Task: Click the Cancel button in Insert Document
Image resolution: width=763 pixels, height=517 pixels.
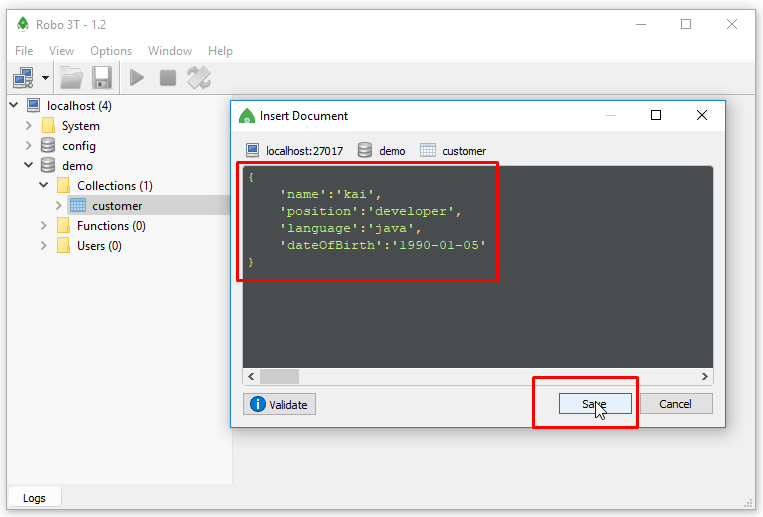Action: [676, 404]
